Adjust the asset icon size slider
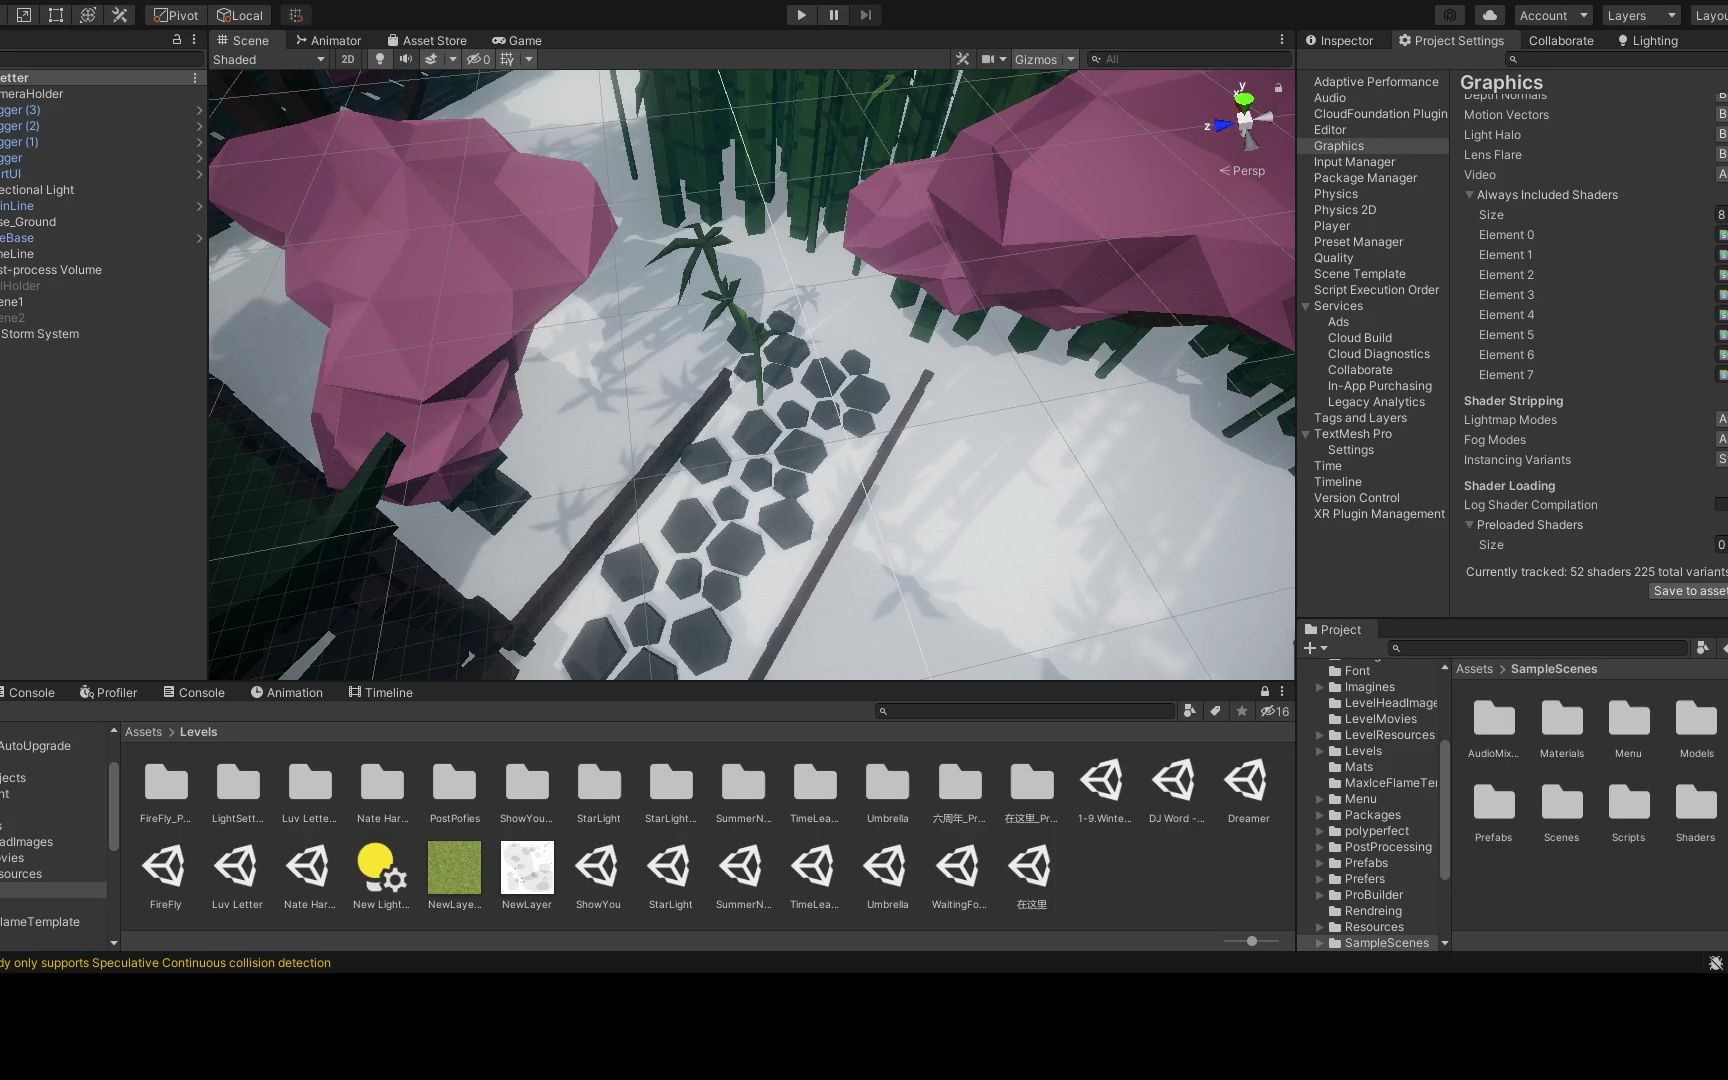 point(1252,941)
